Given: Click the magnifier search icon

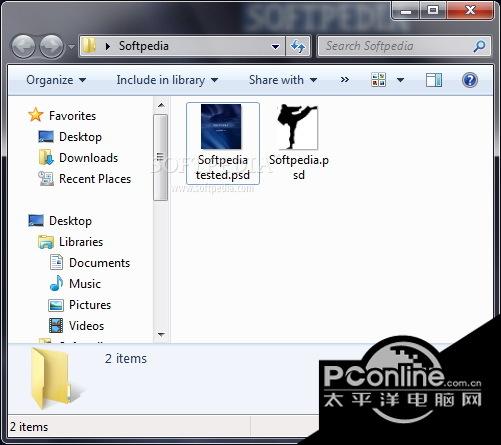Looking at the screenshot, I should pyautogui.click(x=479, y=46).
